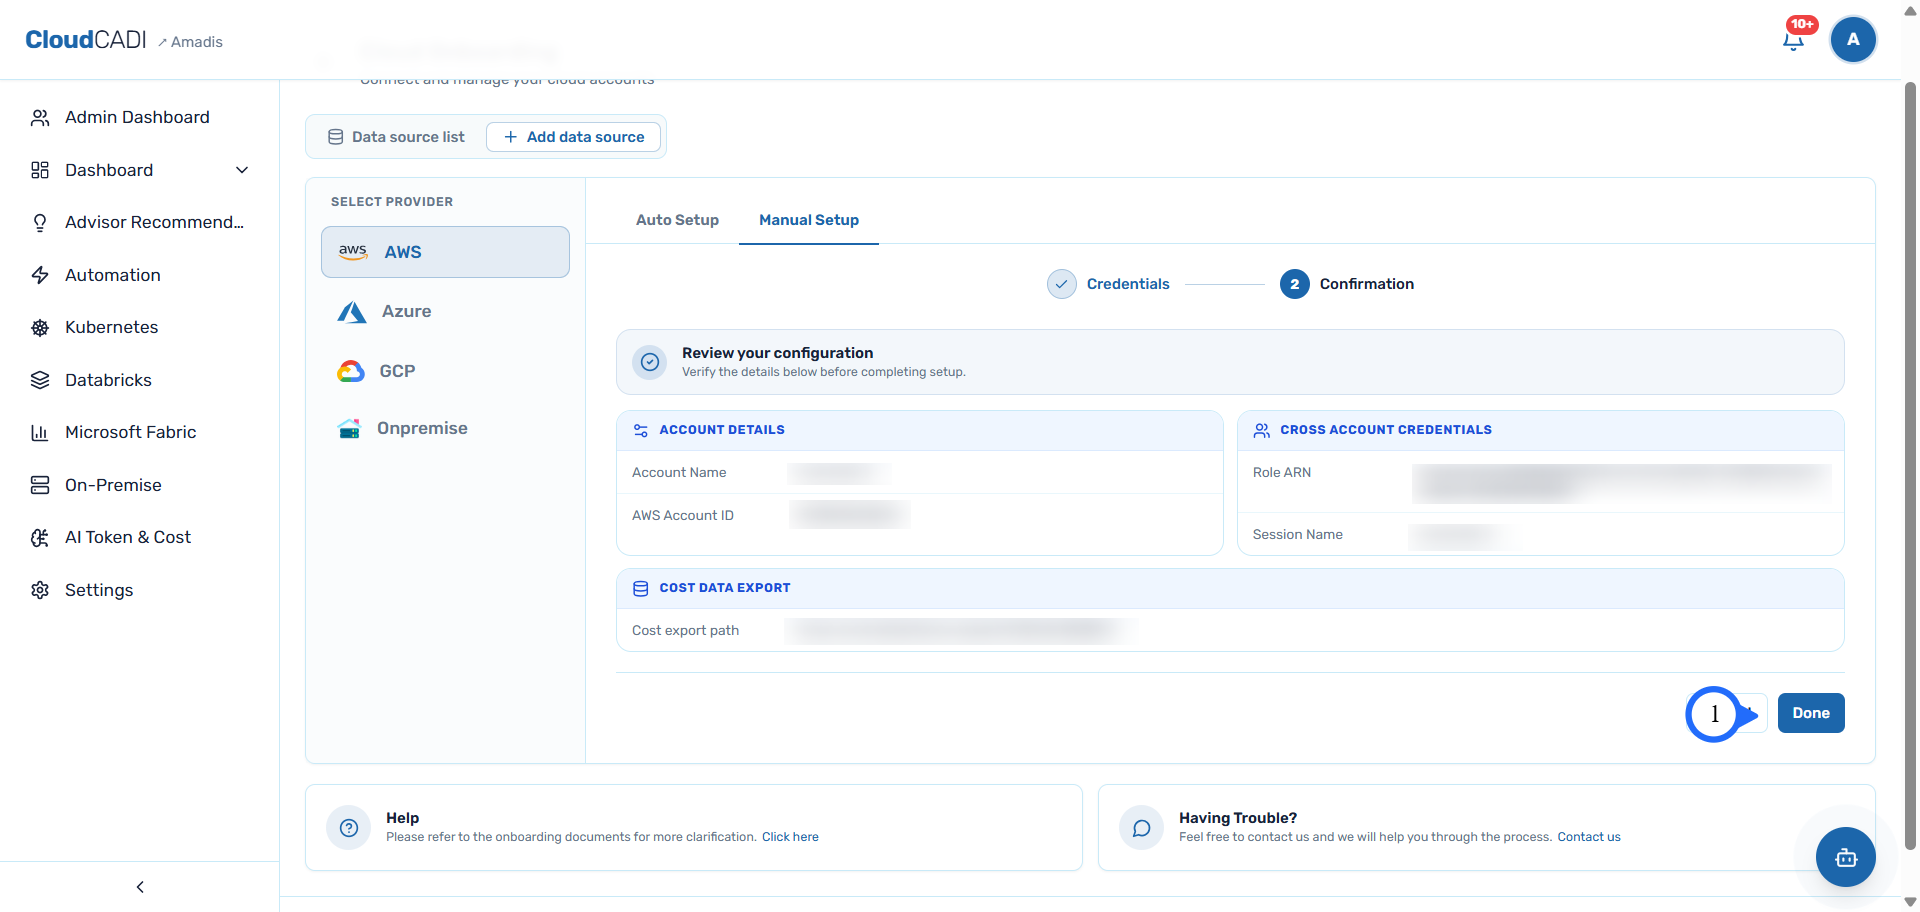The width and height of the screenshot is (1920, 912).
Task: Select AWS as the provider
Action: pyautogui.click(x=445, y=252)
